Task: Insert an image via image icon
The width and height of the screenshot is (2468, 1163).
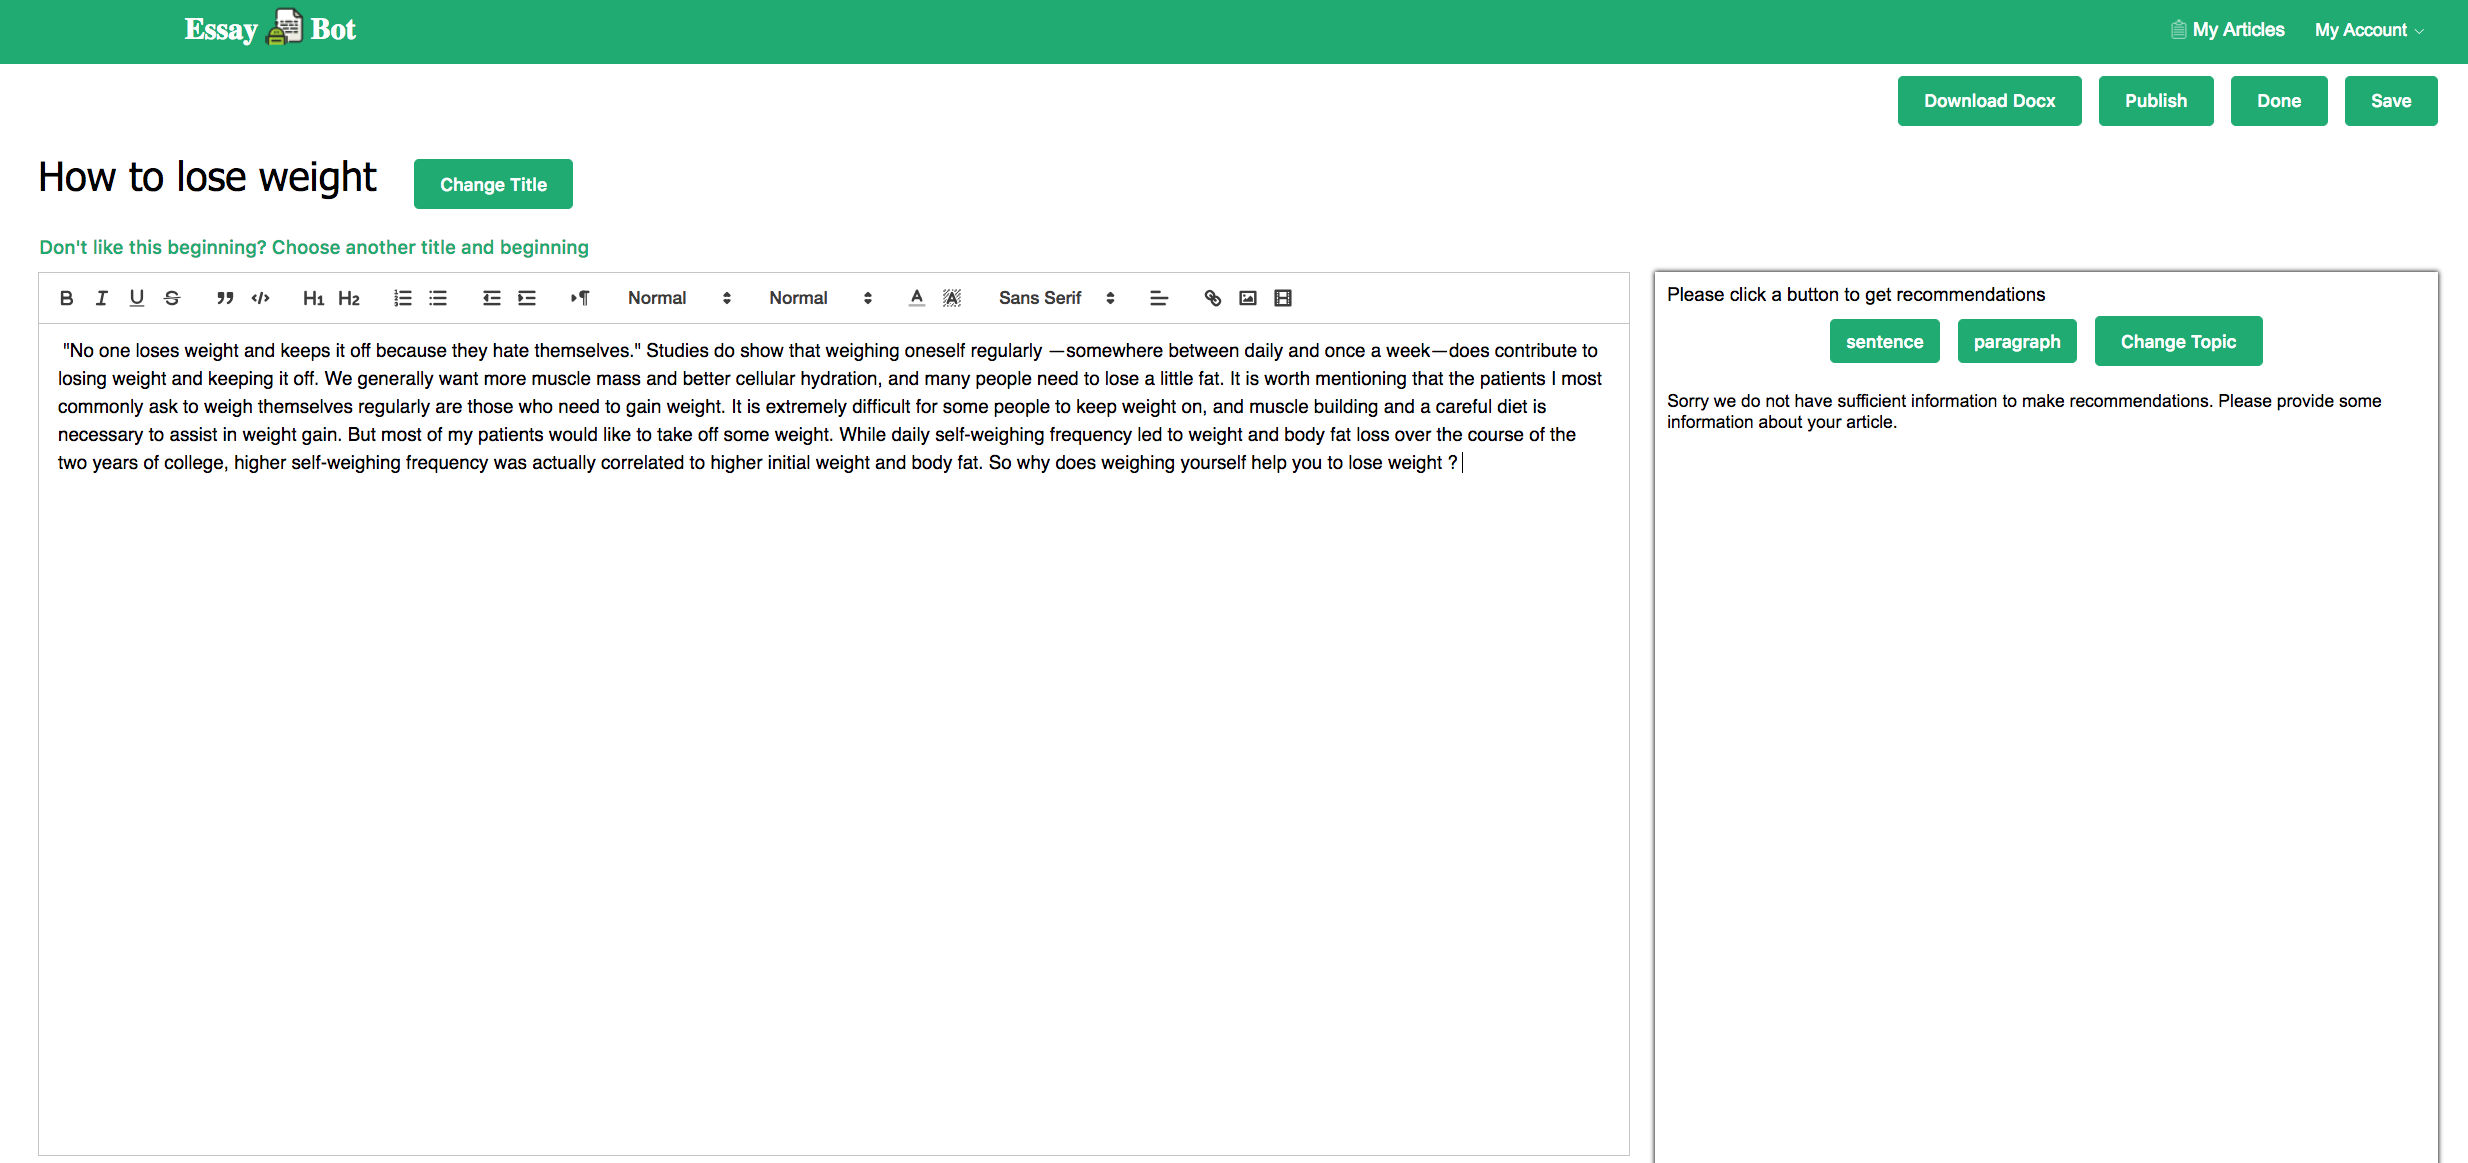Action: click(x=1247, y=298)
